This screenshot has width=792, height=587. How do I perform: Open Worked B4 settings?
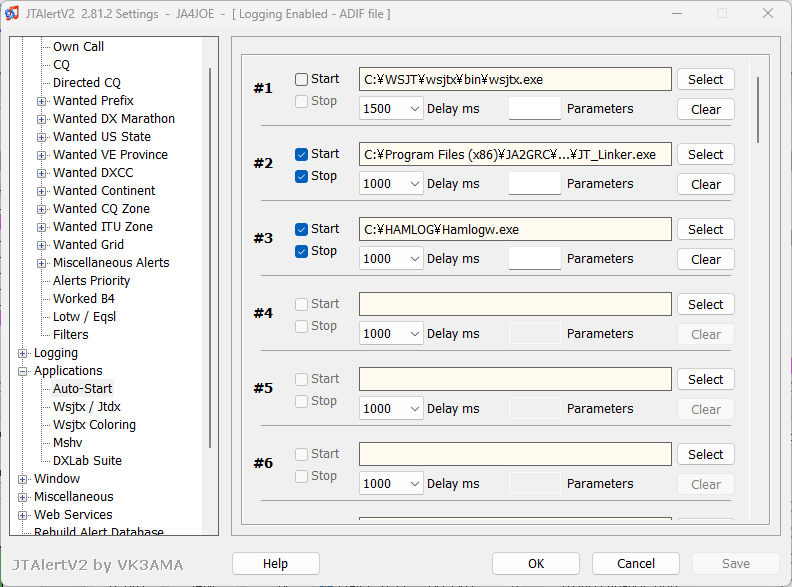point(84,299)
